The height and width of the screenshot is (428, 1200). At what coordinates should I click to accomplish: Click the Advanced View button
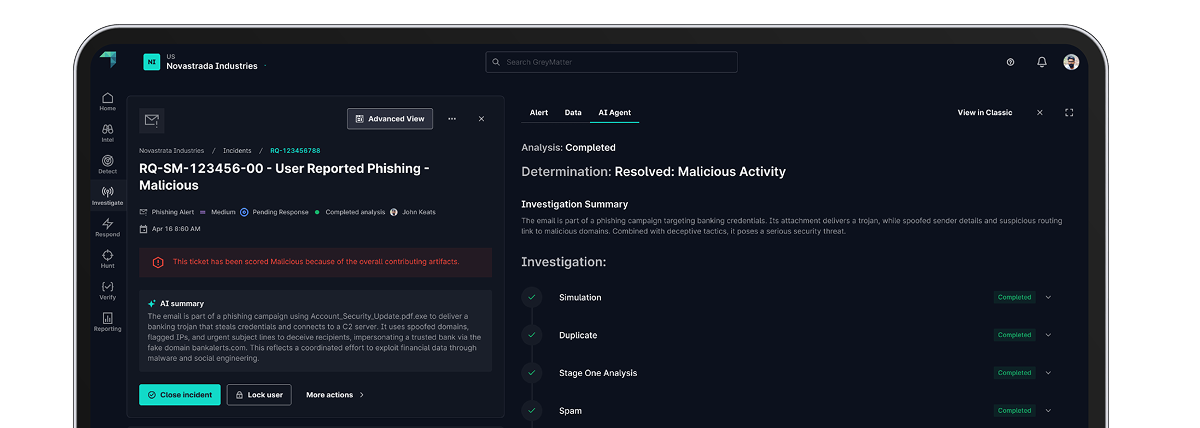click(390, 119)
